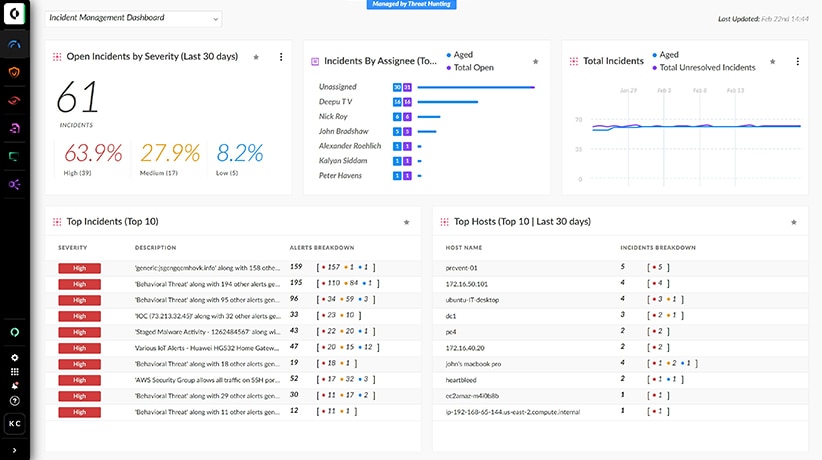Screen dimensions: 822x460
Task: Open the Incident Management Dashboard dropdown
Action: (x=134, y=18)
